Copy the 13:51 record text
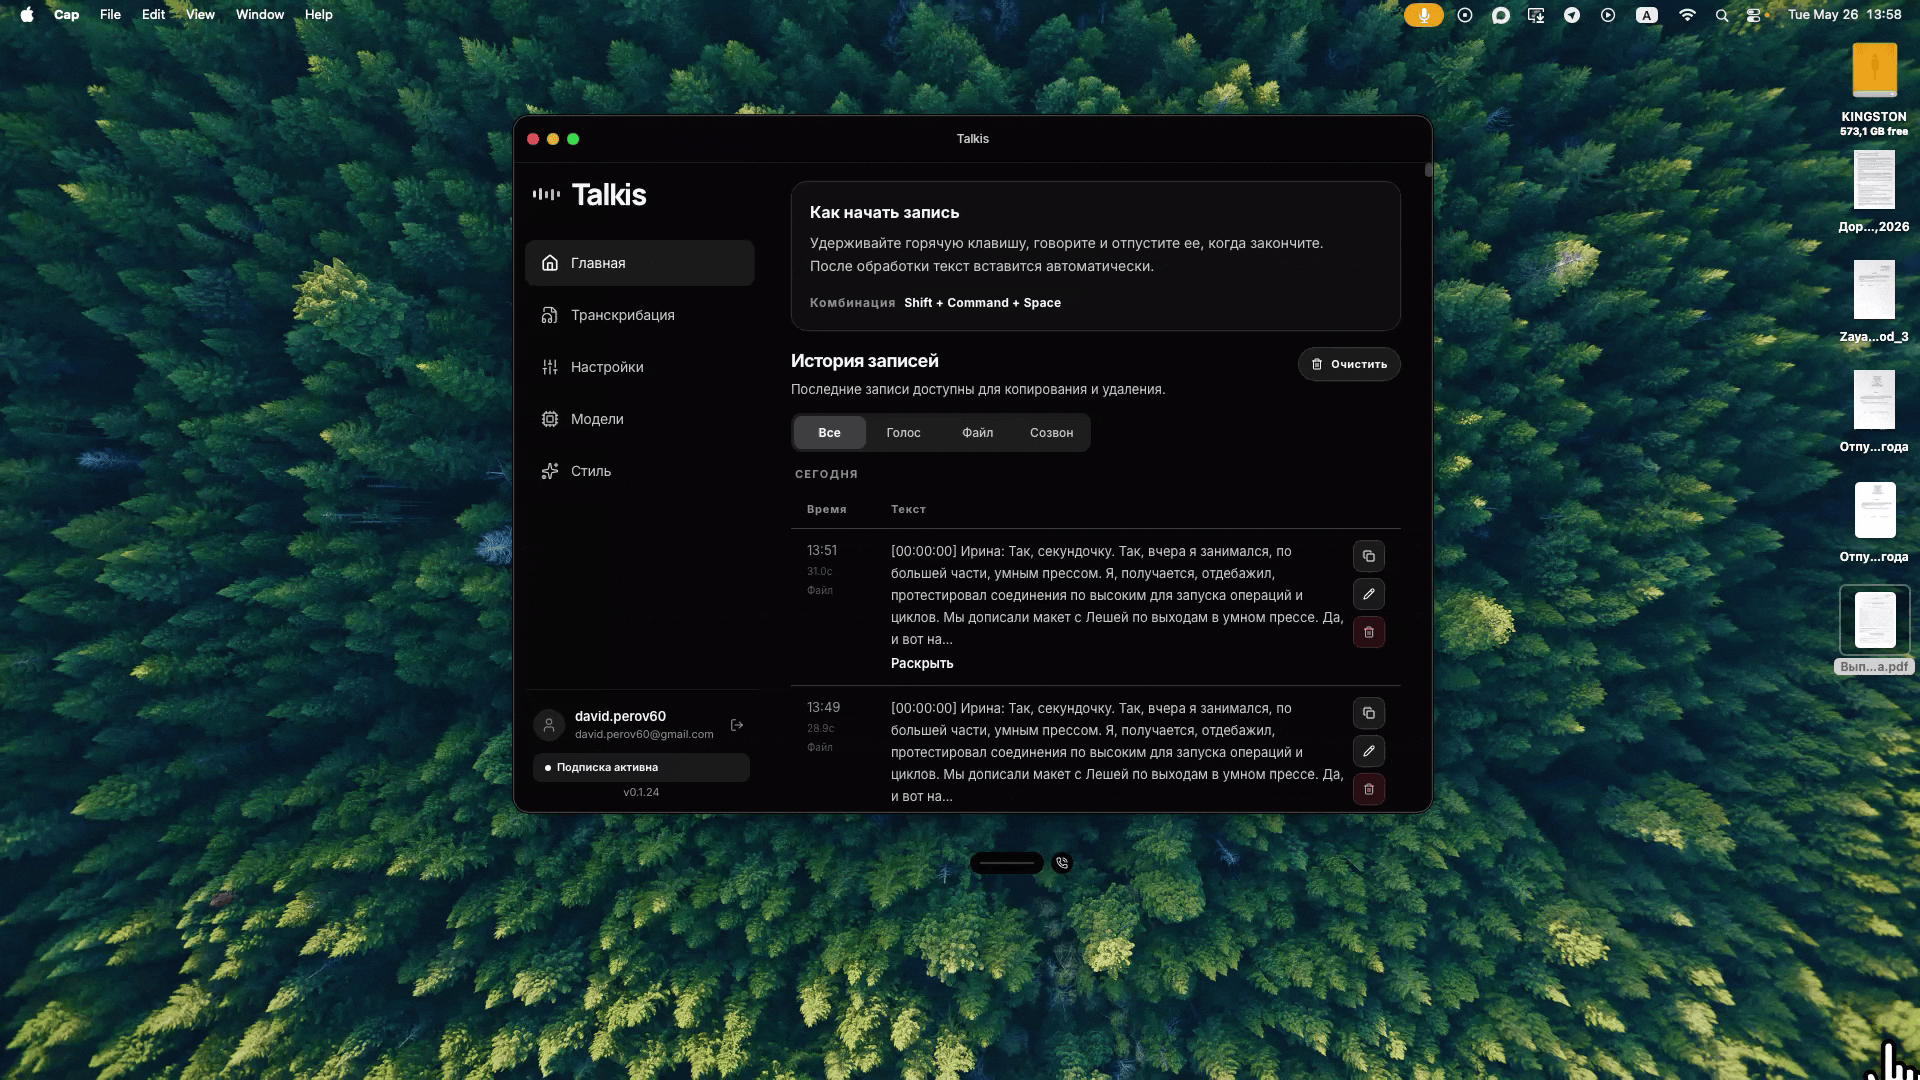This screenshot has width=1920, height=1080. (x=1369, y=556)
